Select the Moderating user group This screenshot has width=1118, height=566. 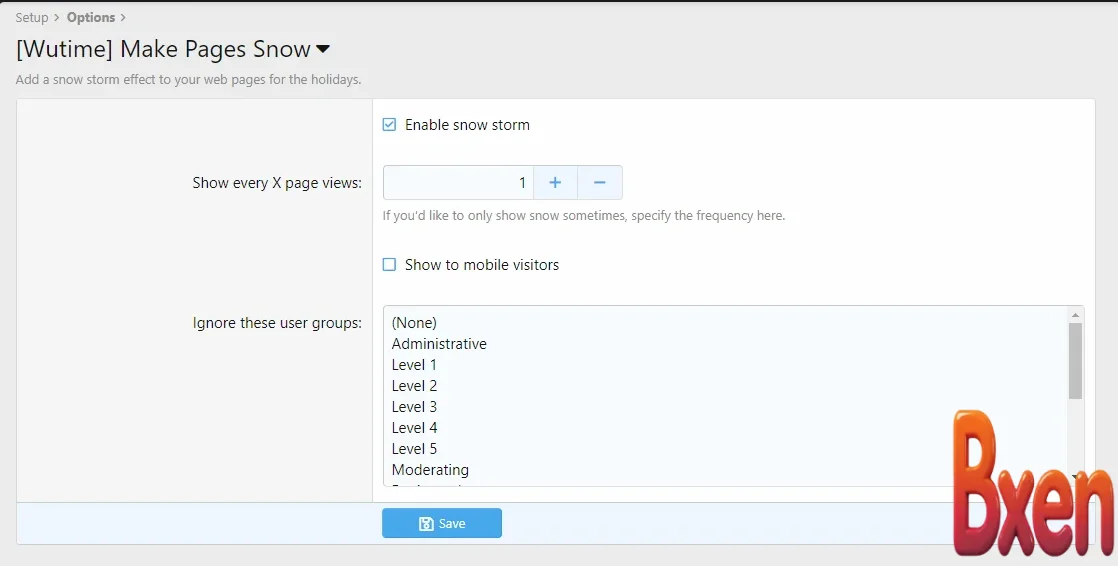click(430, 470)
